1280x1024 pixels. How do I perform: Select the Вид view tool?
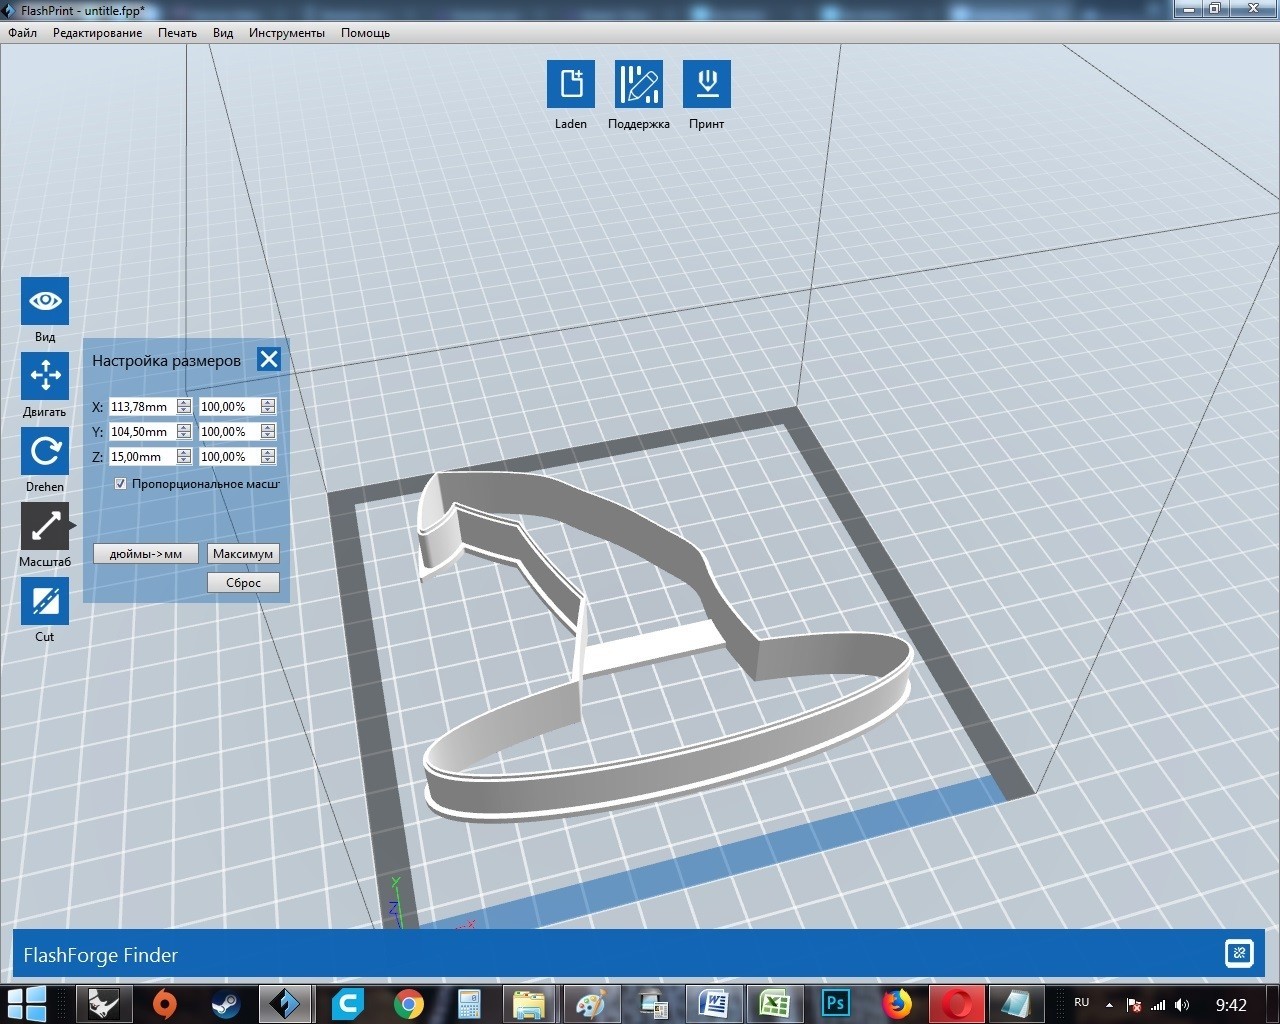coord(45,302)
